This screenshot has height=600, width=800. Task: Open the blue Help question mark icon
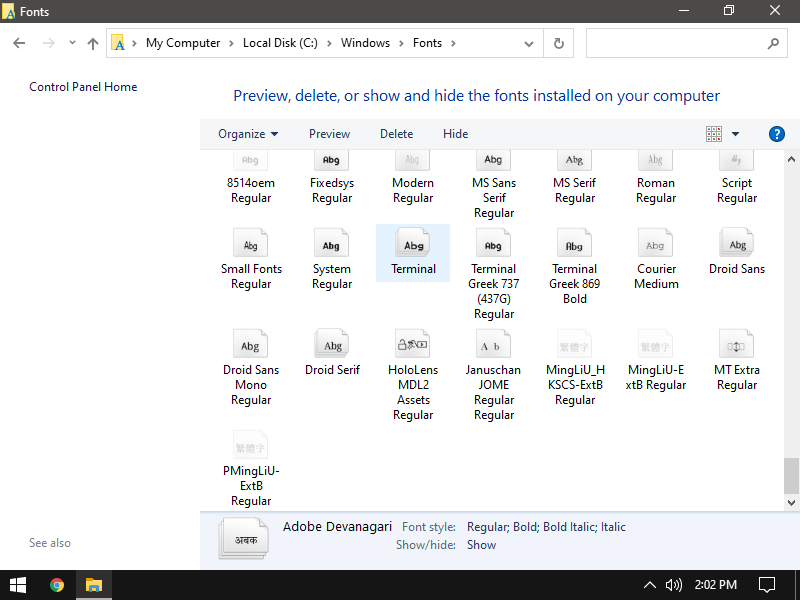click(777, 134)
